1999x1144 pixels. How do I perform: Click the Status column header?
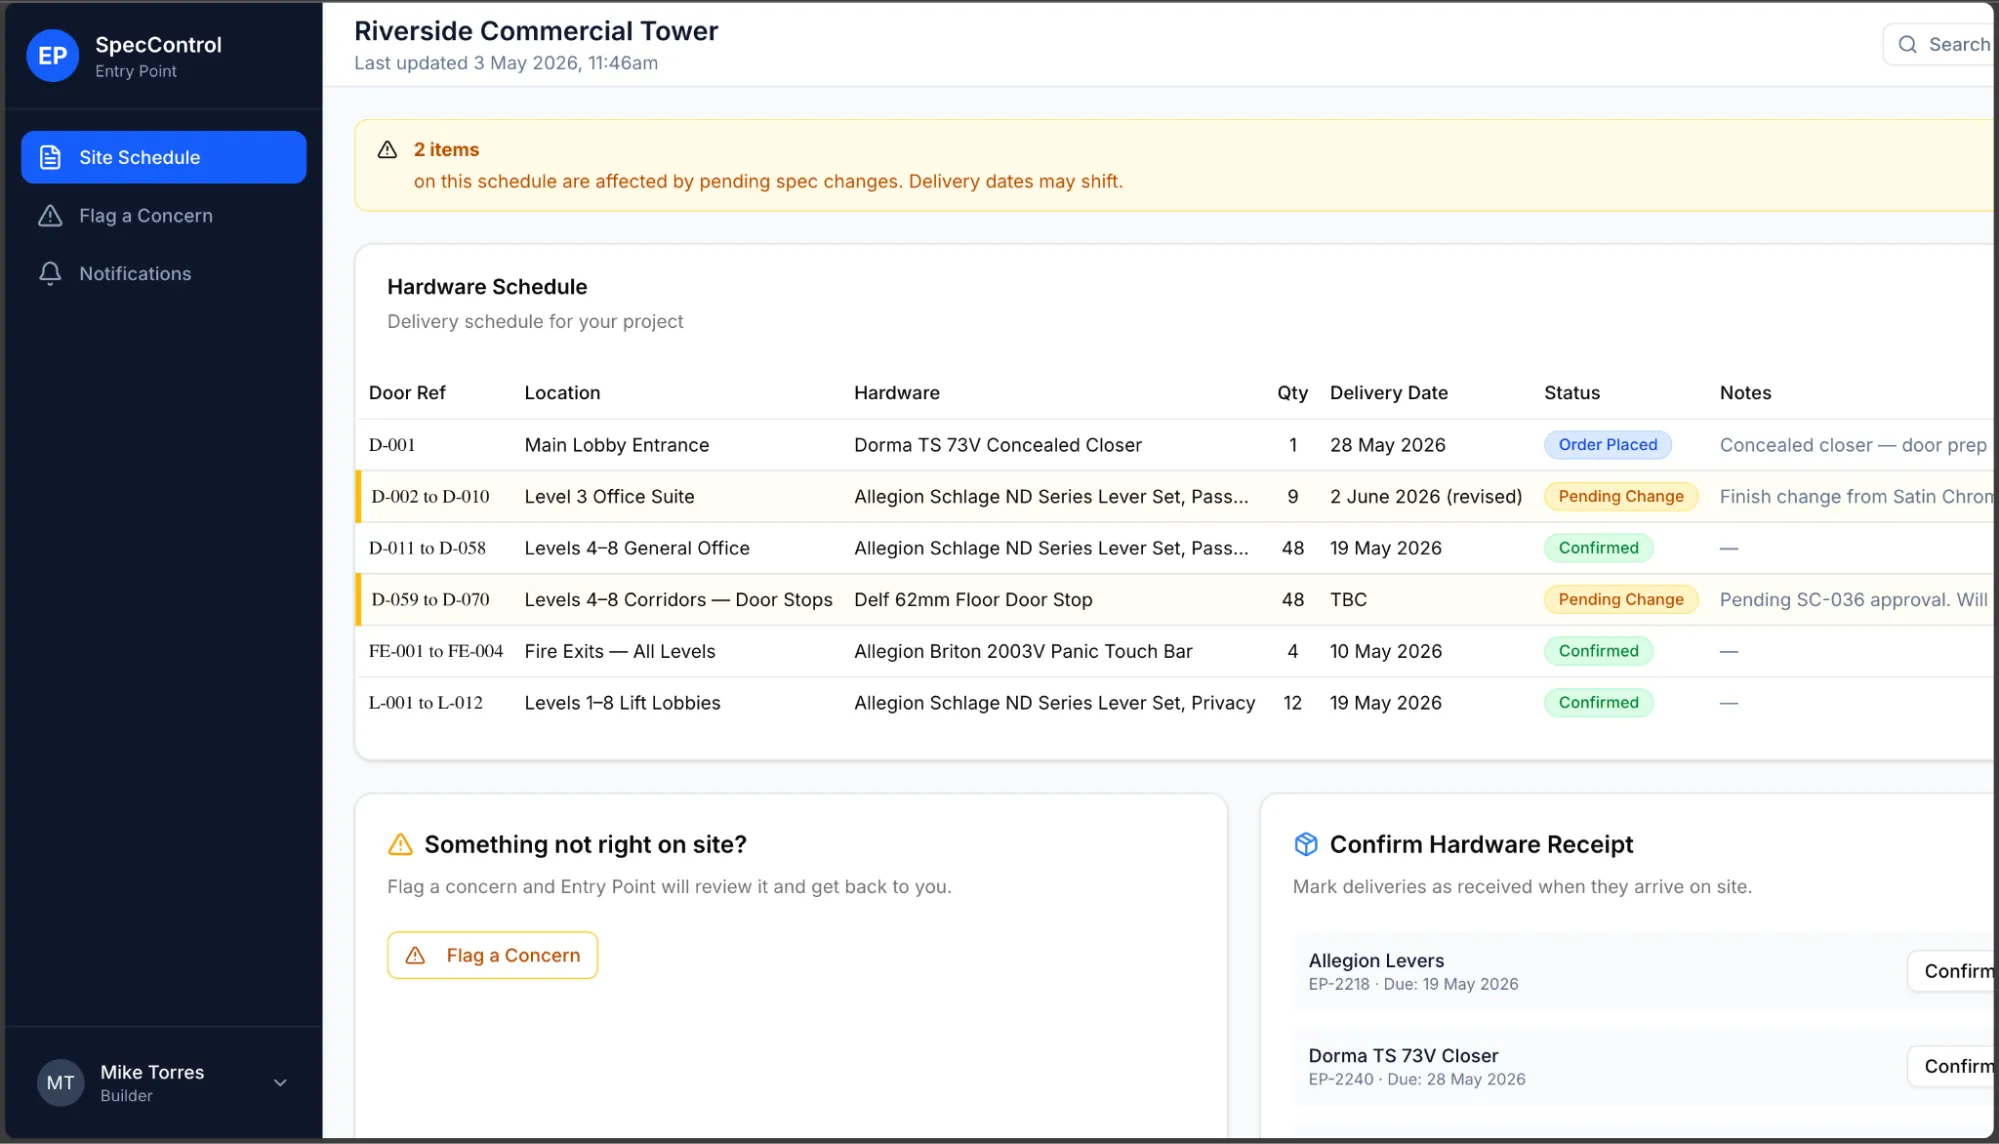point(1571,393)
